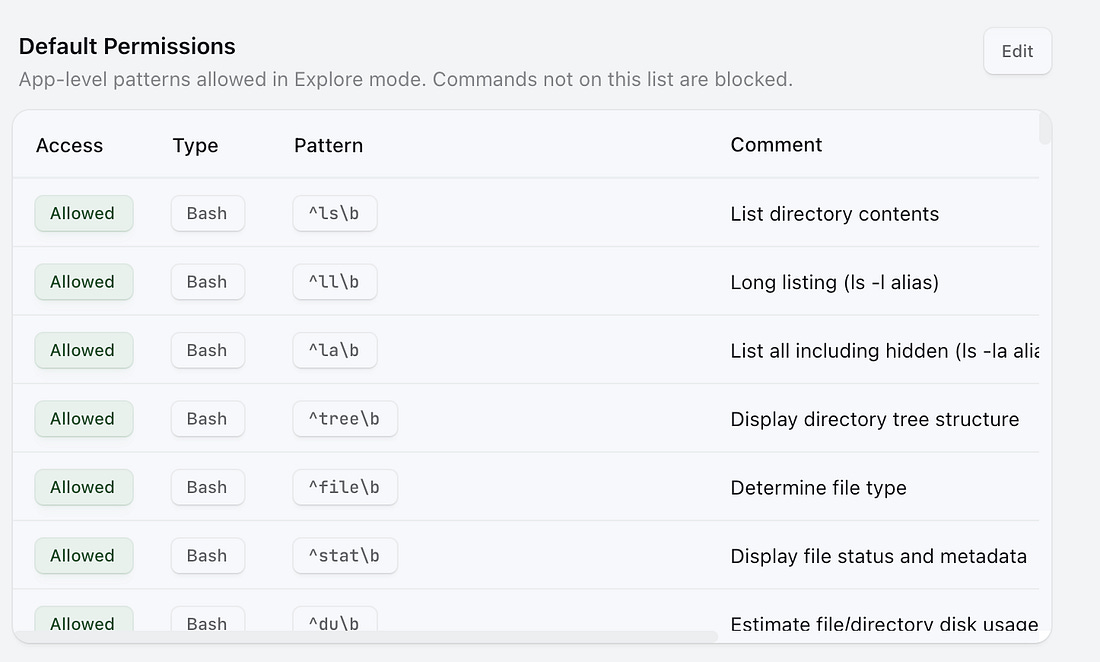Click the Edit button

(1017, 51)
